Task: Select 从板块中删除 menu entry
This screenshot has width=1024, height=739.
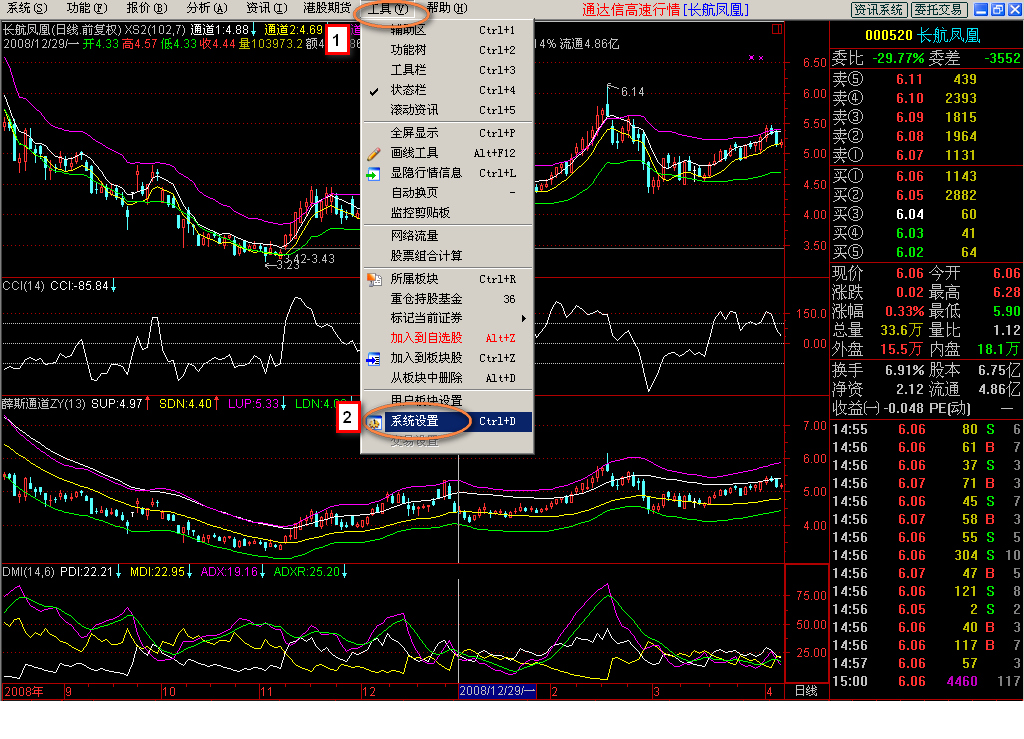Action: [447, 378]
